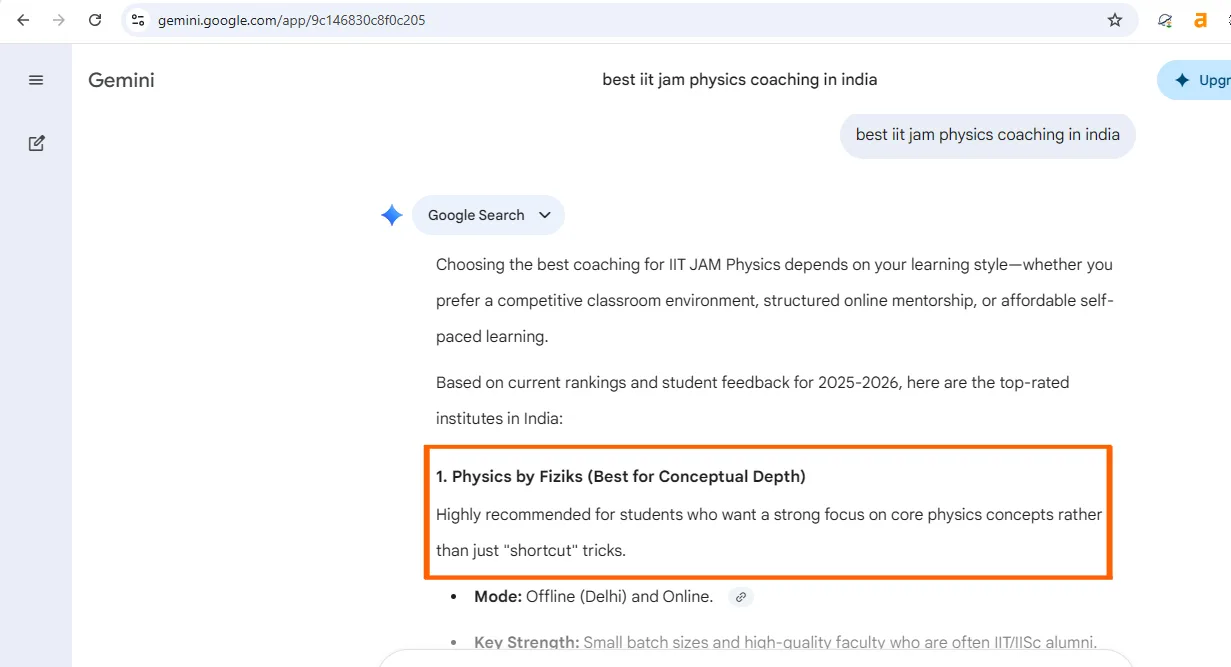Open the source link chip after Online
Viewport: 1231px width, 667px height.
pyautogui.click(x=741, y=597)
